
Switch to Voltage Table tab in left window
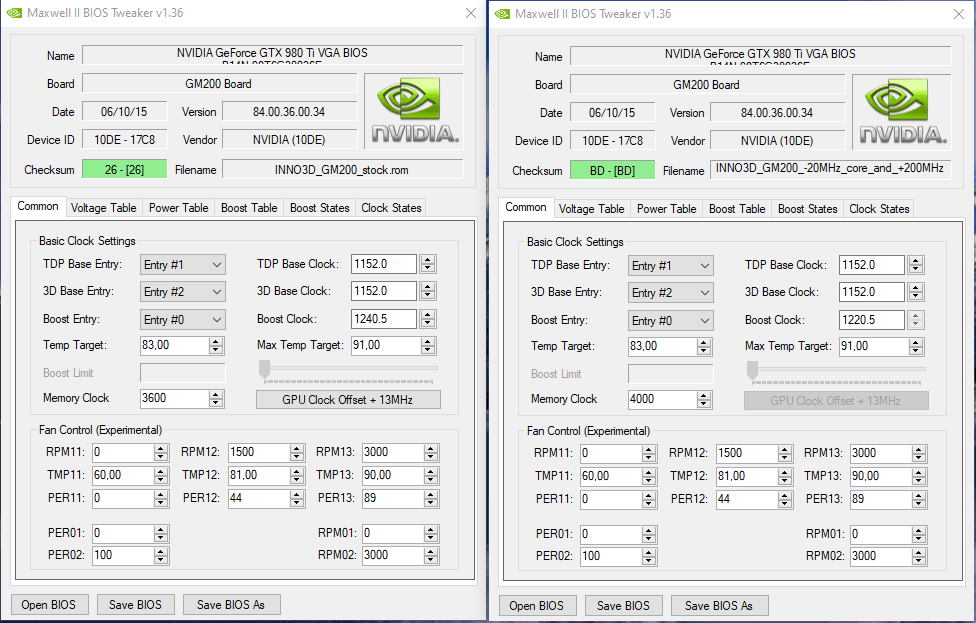point(103,208)
